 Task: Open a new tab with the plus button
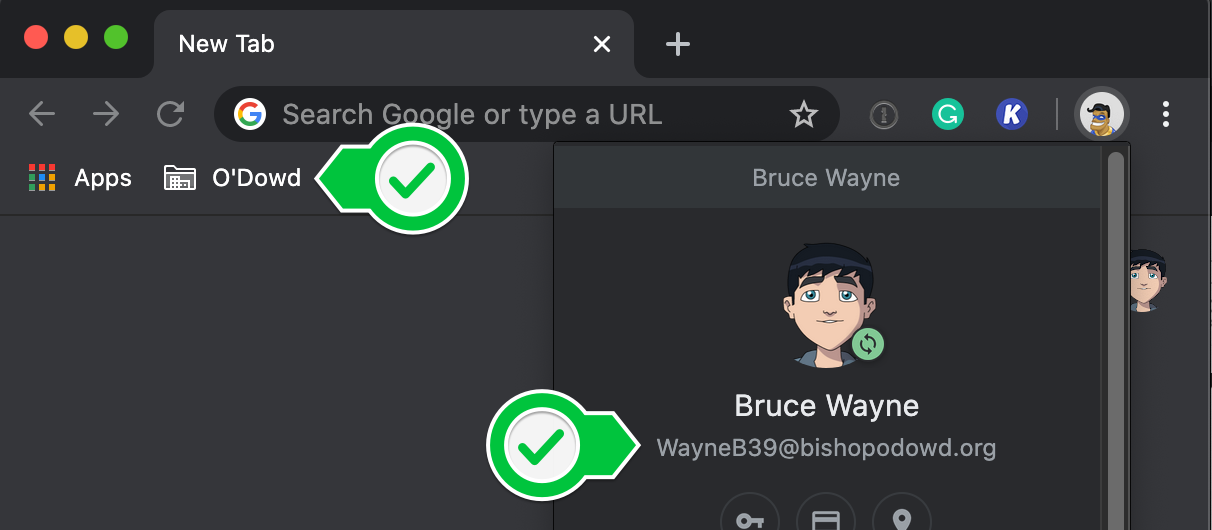pyautogui.click(x=678, y=44)
